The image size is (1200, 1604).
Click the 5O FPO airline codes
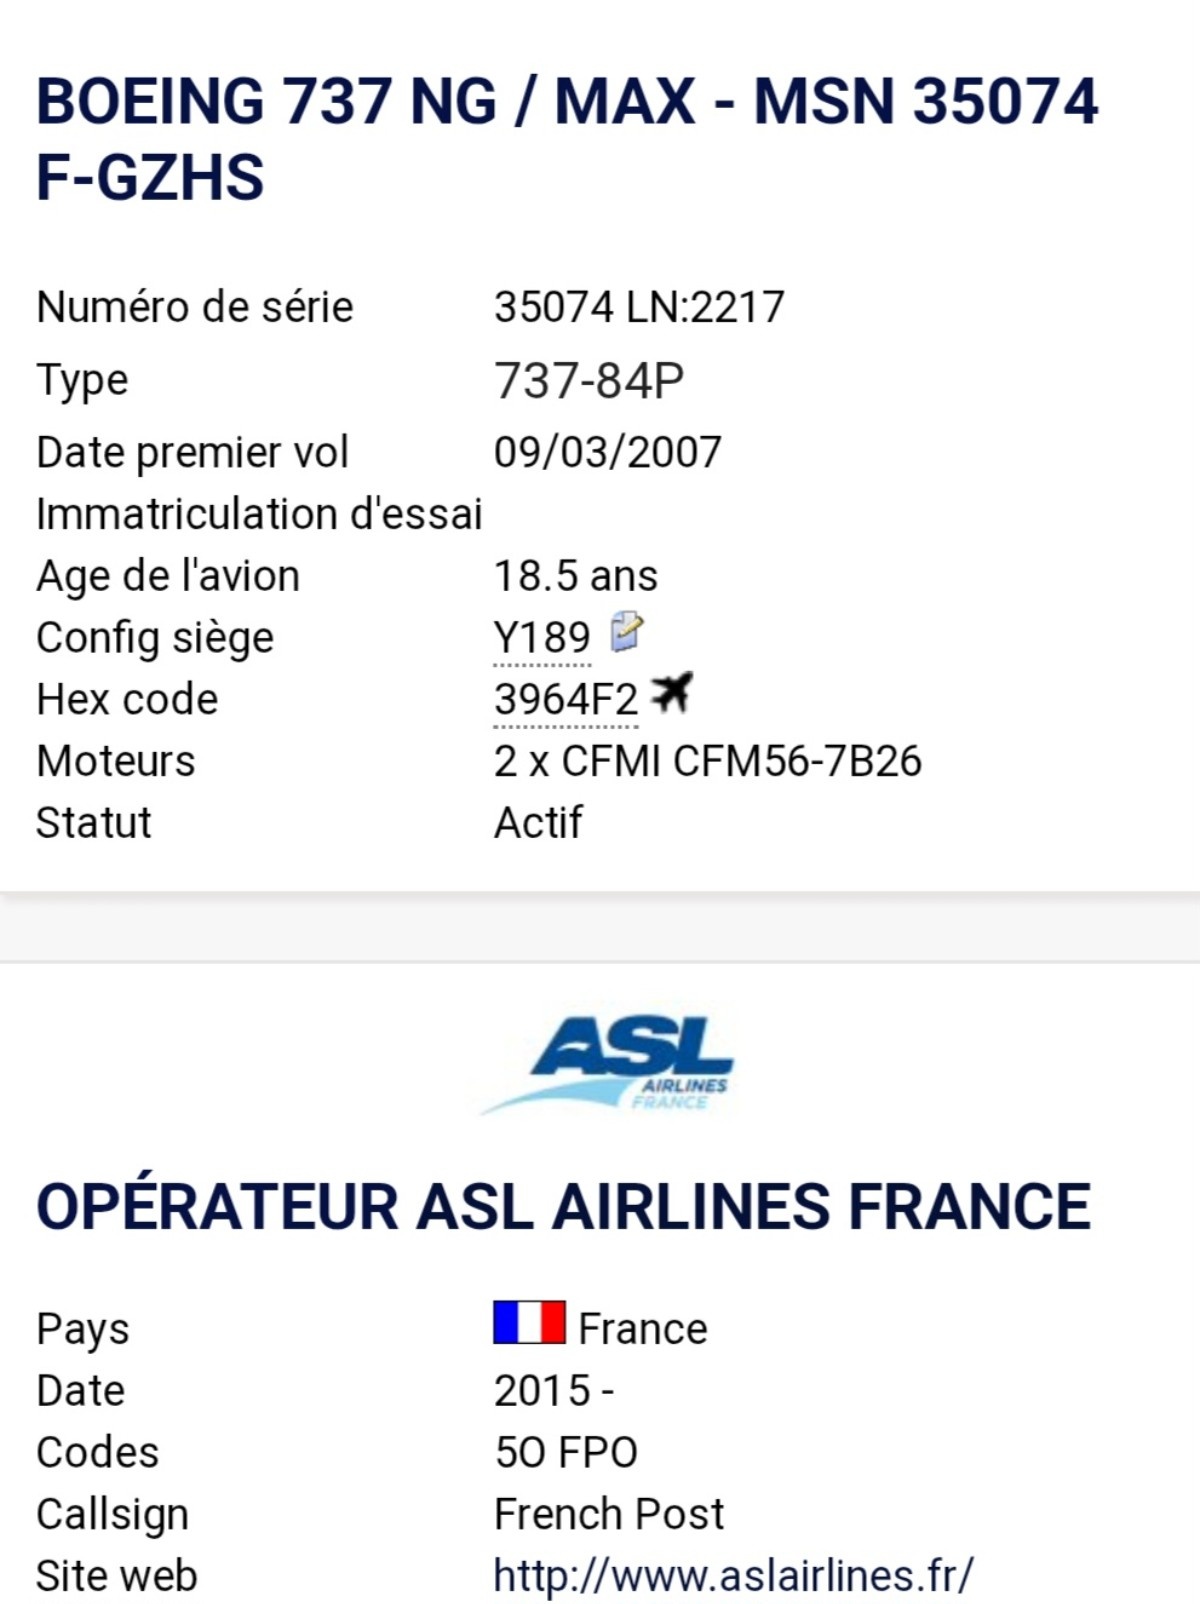click(x=566, y=1452)
